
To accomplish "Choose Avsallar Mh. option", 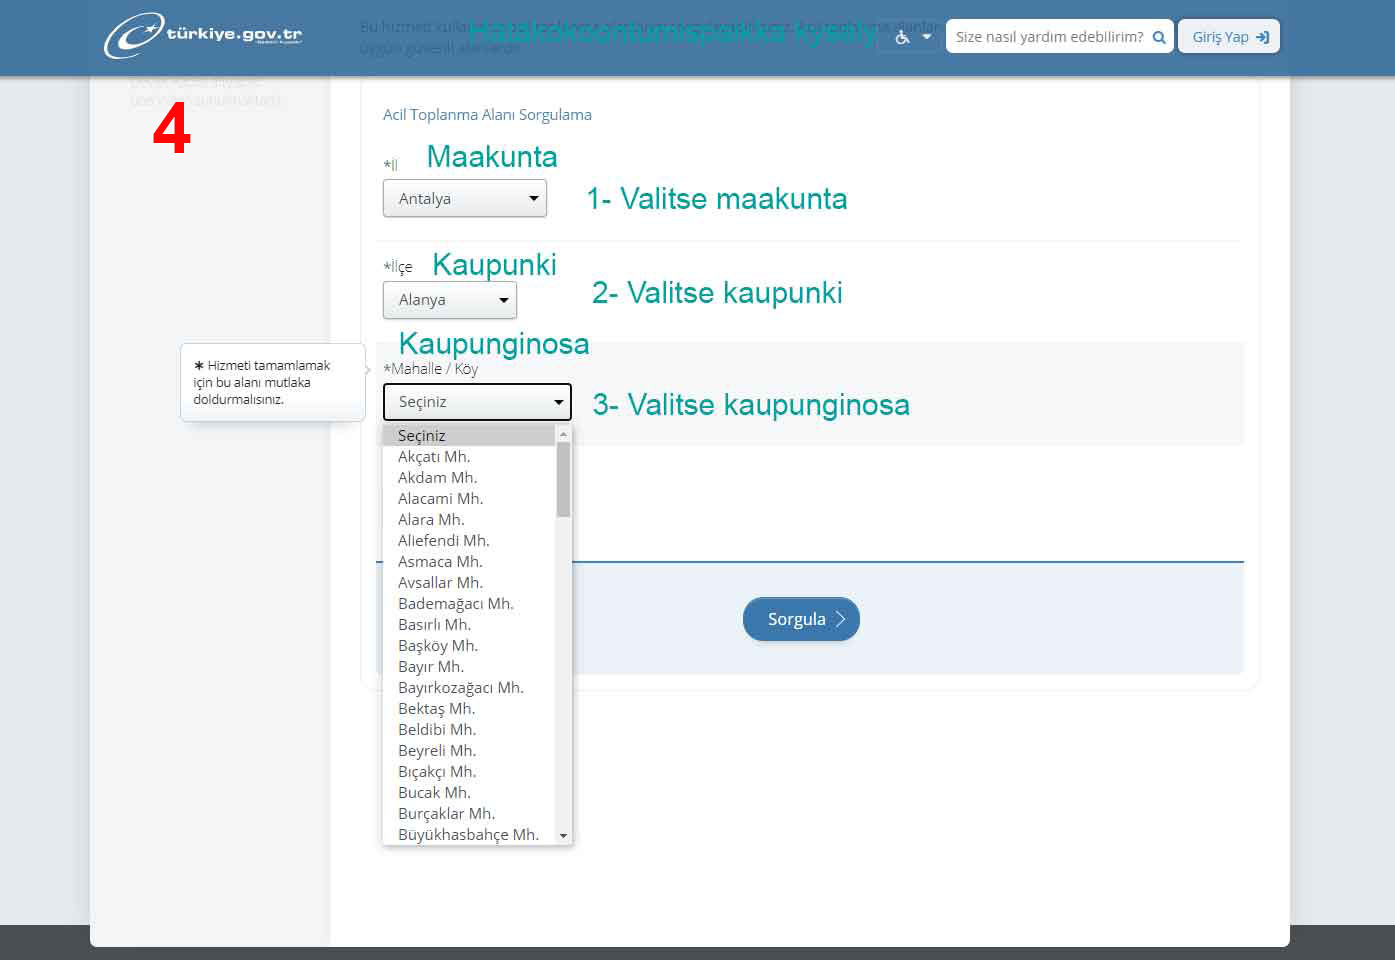I will (x=440, y=583).
